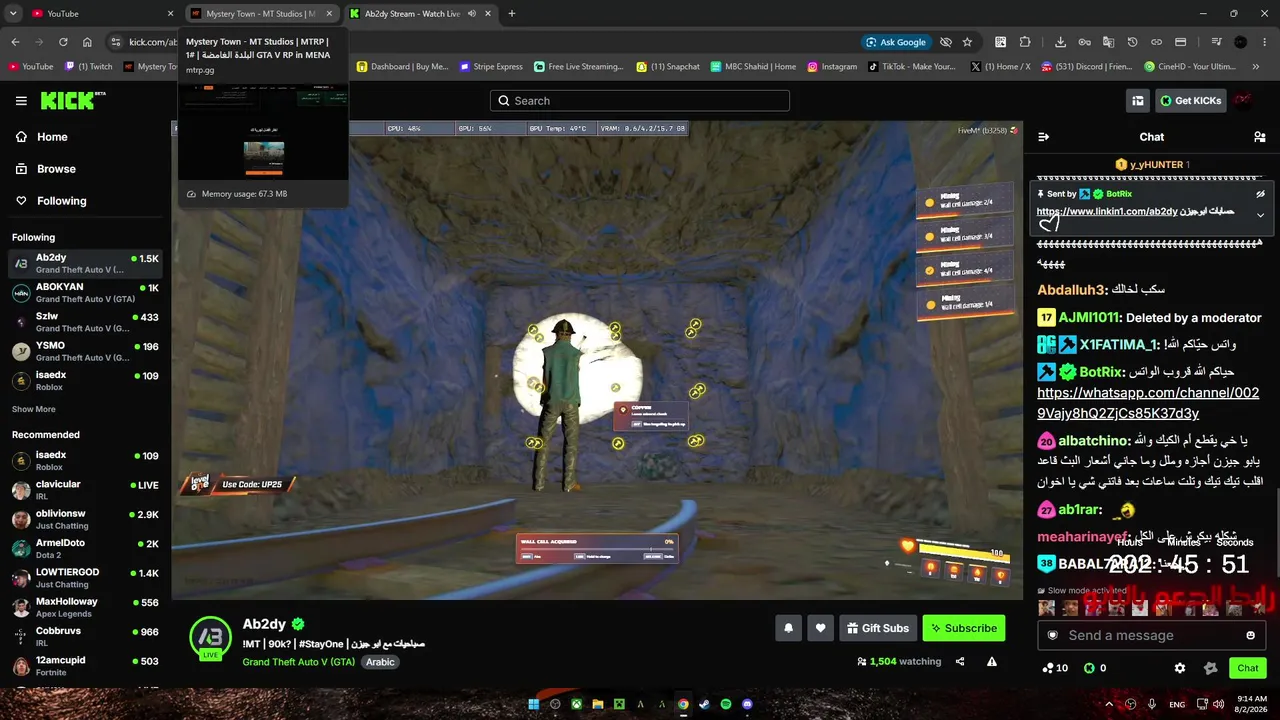Screen dimensions: 1280x720
Task: Open Steam from the taskbar
Action: pos(704,704)
